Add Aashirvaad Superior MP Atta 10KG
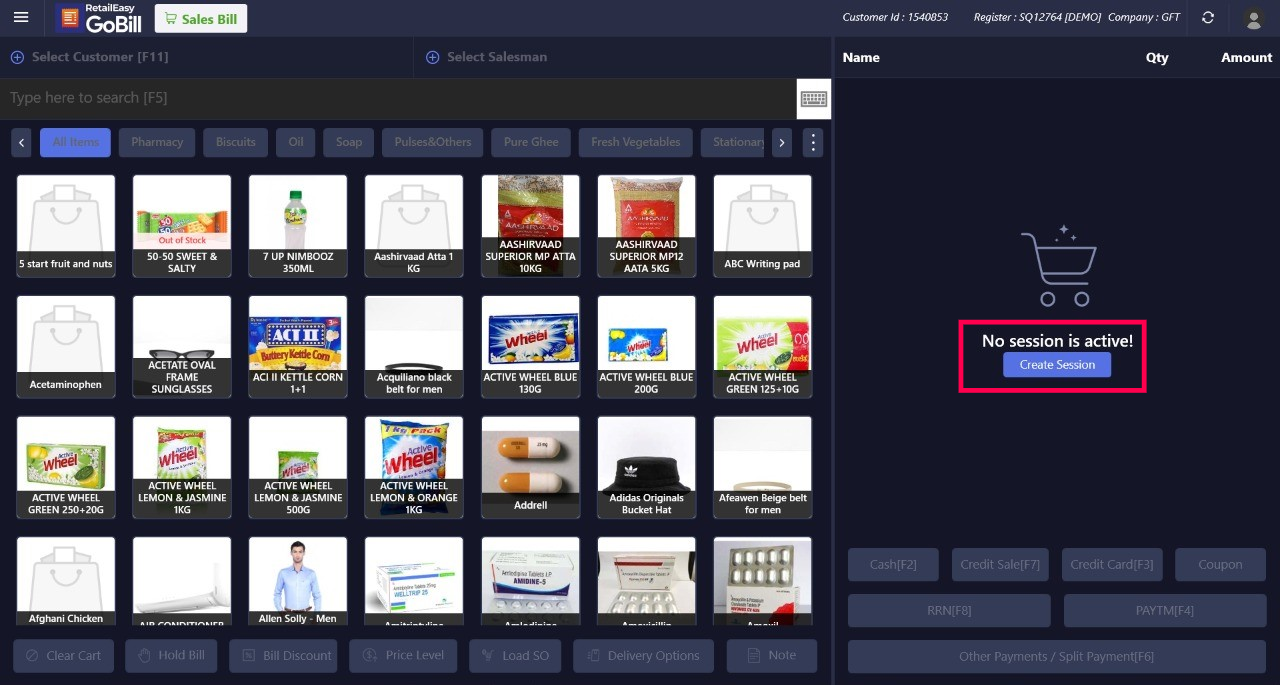 point(530,226)
